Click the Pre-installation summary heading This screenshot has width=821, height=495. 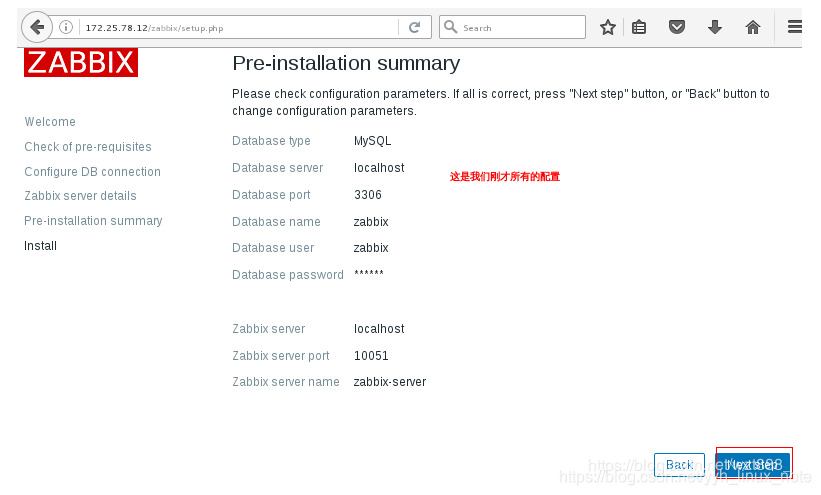pos(346,63)
